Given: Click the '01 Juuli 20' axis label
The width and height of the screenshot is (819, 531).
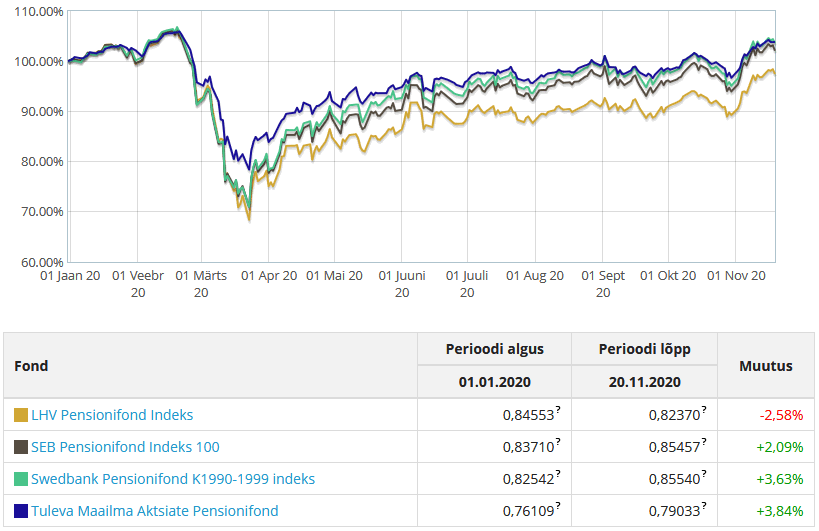Looking at the screenshot, I should pyautogui.click(x=467, y=284).
